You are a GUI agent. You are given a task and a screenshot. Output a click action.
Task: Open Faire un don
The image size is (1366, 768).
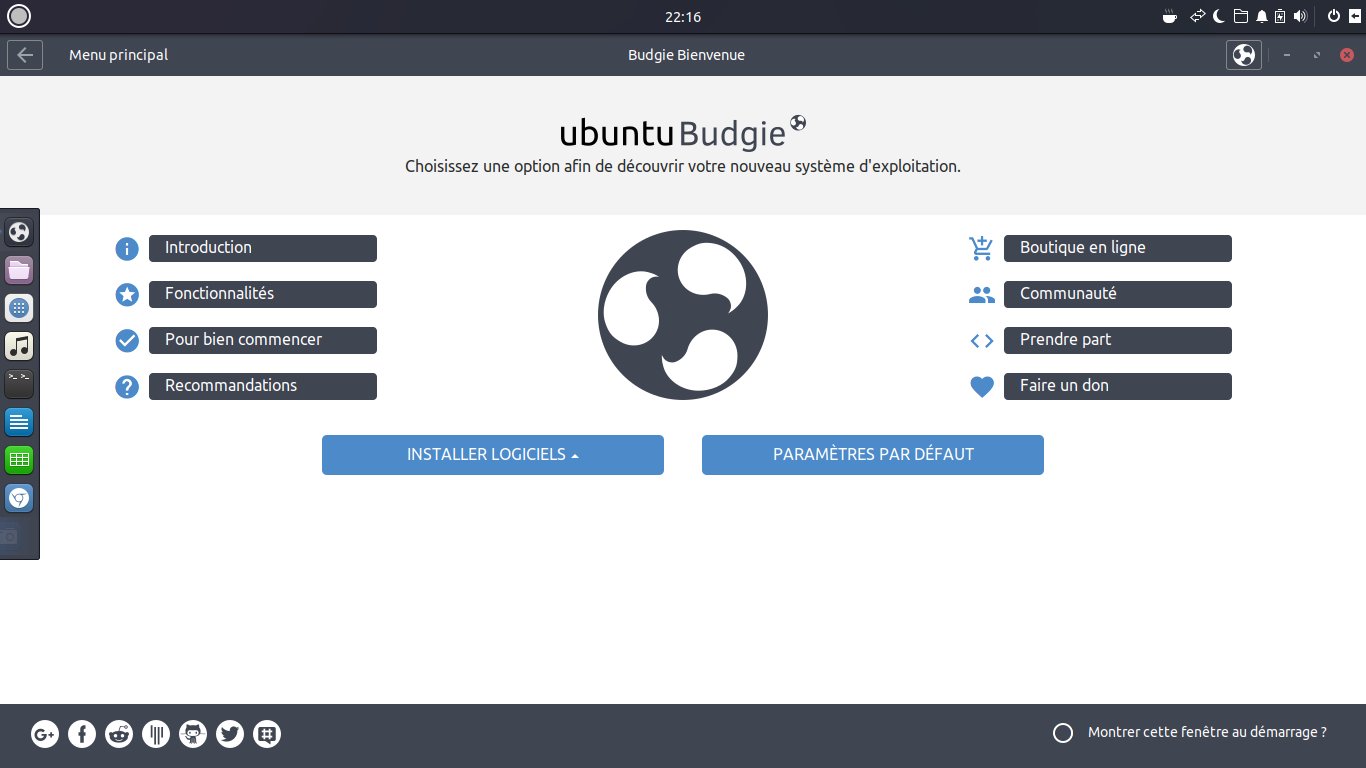point(1118,386)
